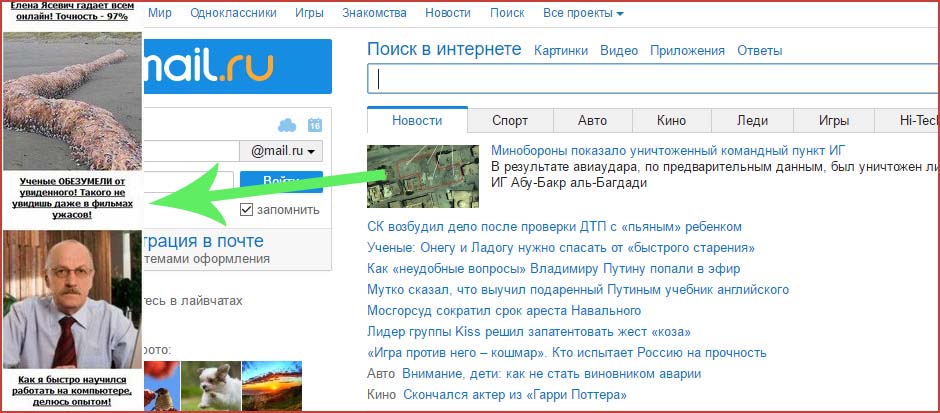Open the calendar icon

pos(315,125)
